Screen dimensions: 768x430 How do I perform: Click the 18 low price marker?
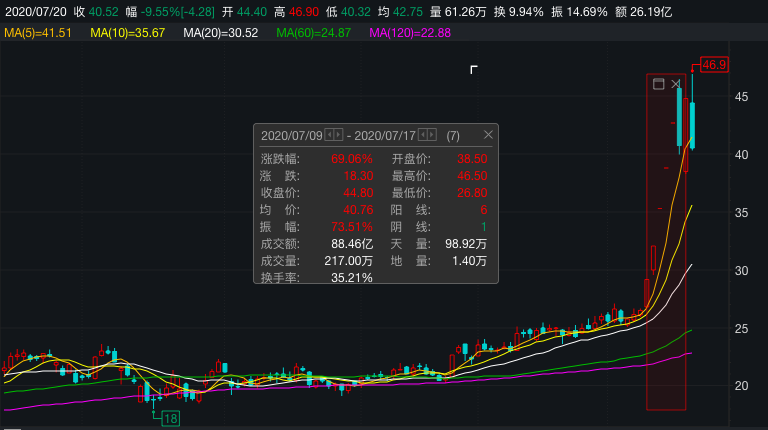tap(170, 418)
